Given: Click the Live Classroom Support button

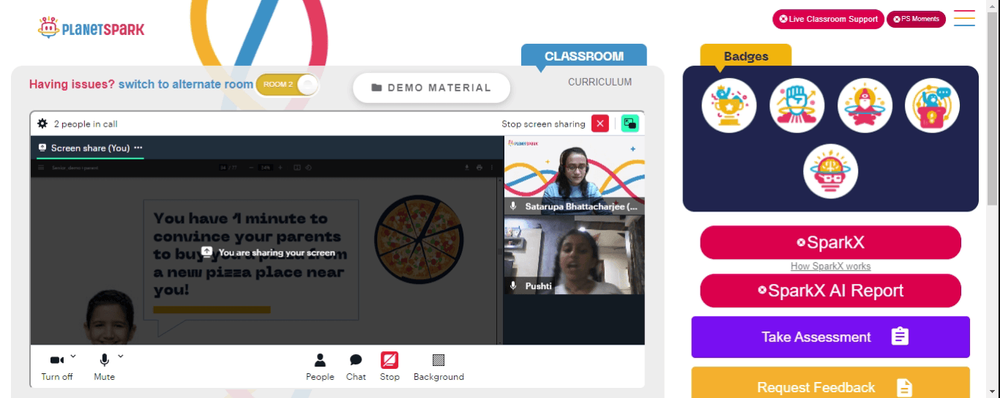Looking at the screenshot, I should tap(828, 19).
